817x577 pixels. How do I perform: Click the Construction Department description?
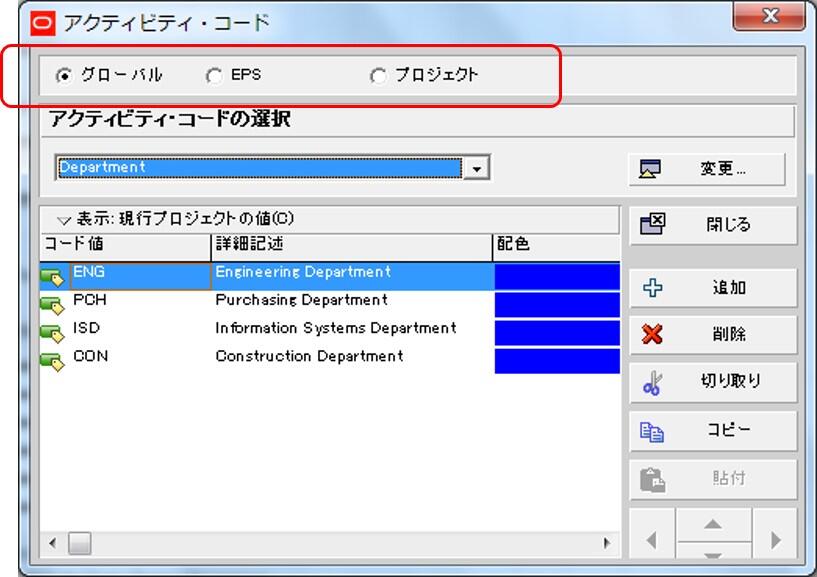point(309,357)
